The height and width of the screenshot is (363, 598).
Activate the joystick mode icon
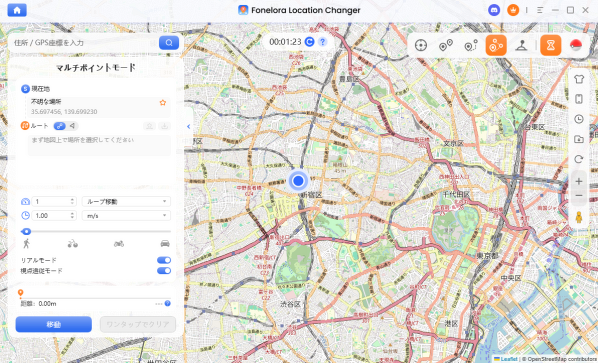tap(521, 46)
